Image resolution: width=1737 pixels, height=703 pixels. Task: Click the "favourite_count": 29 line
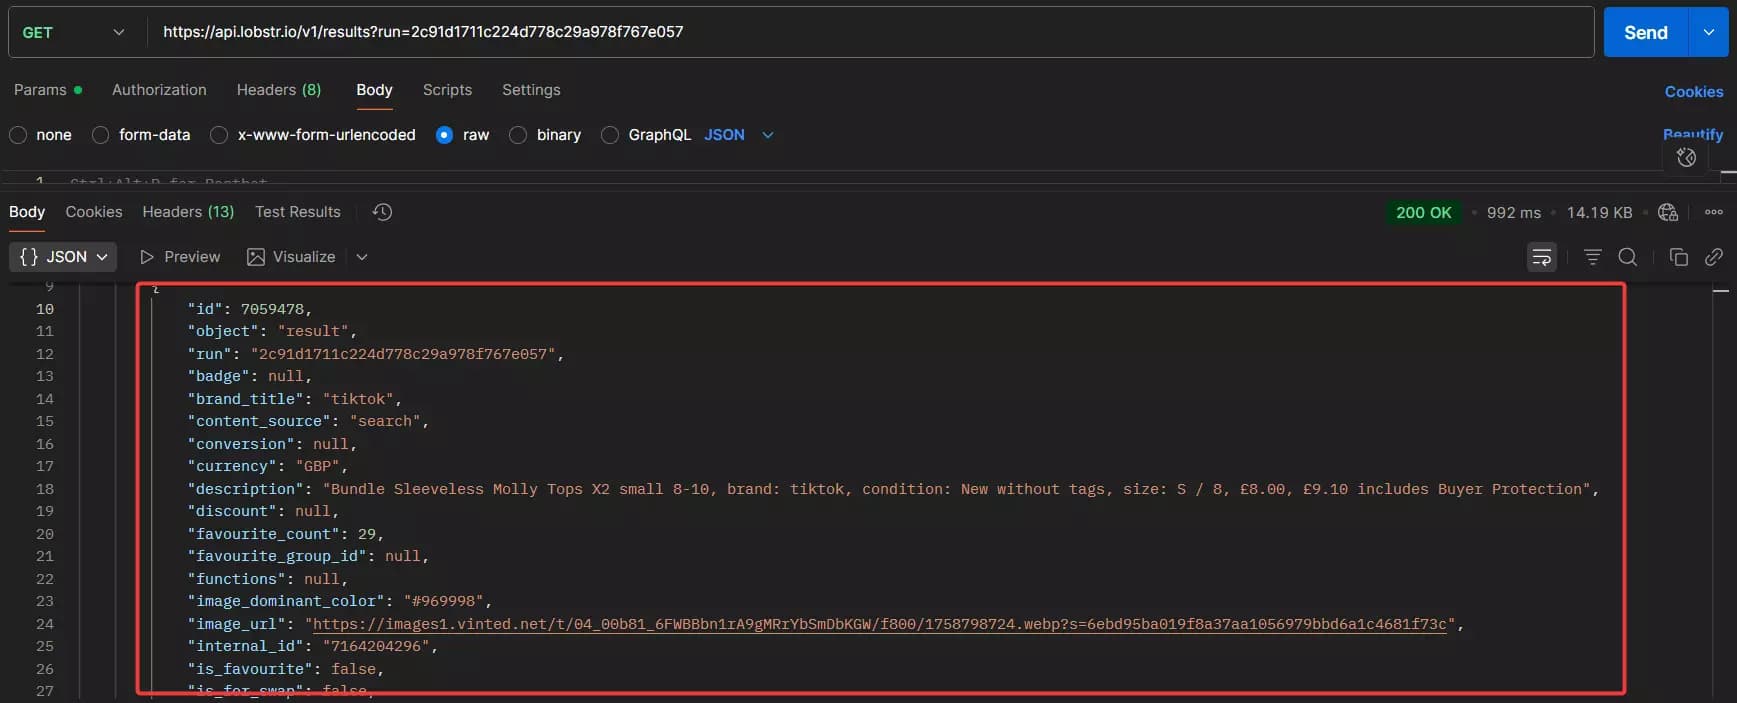(285, 534)
